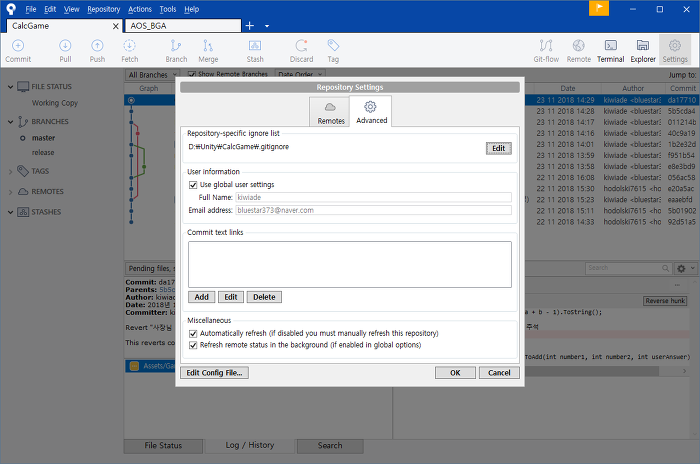Click the Commit text links list box

(x=350, y=264)
